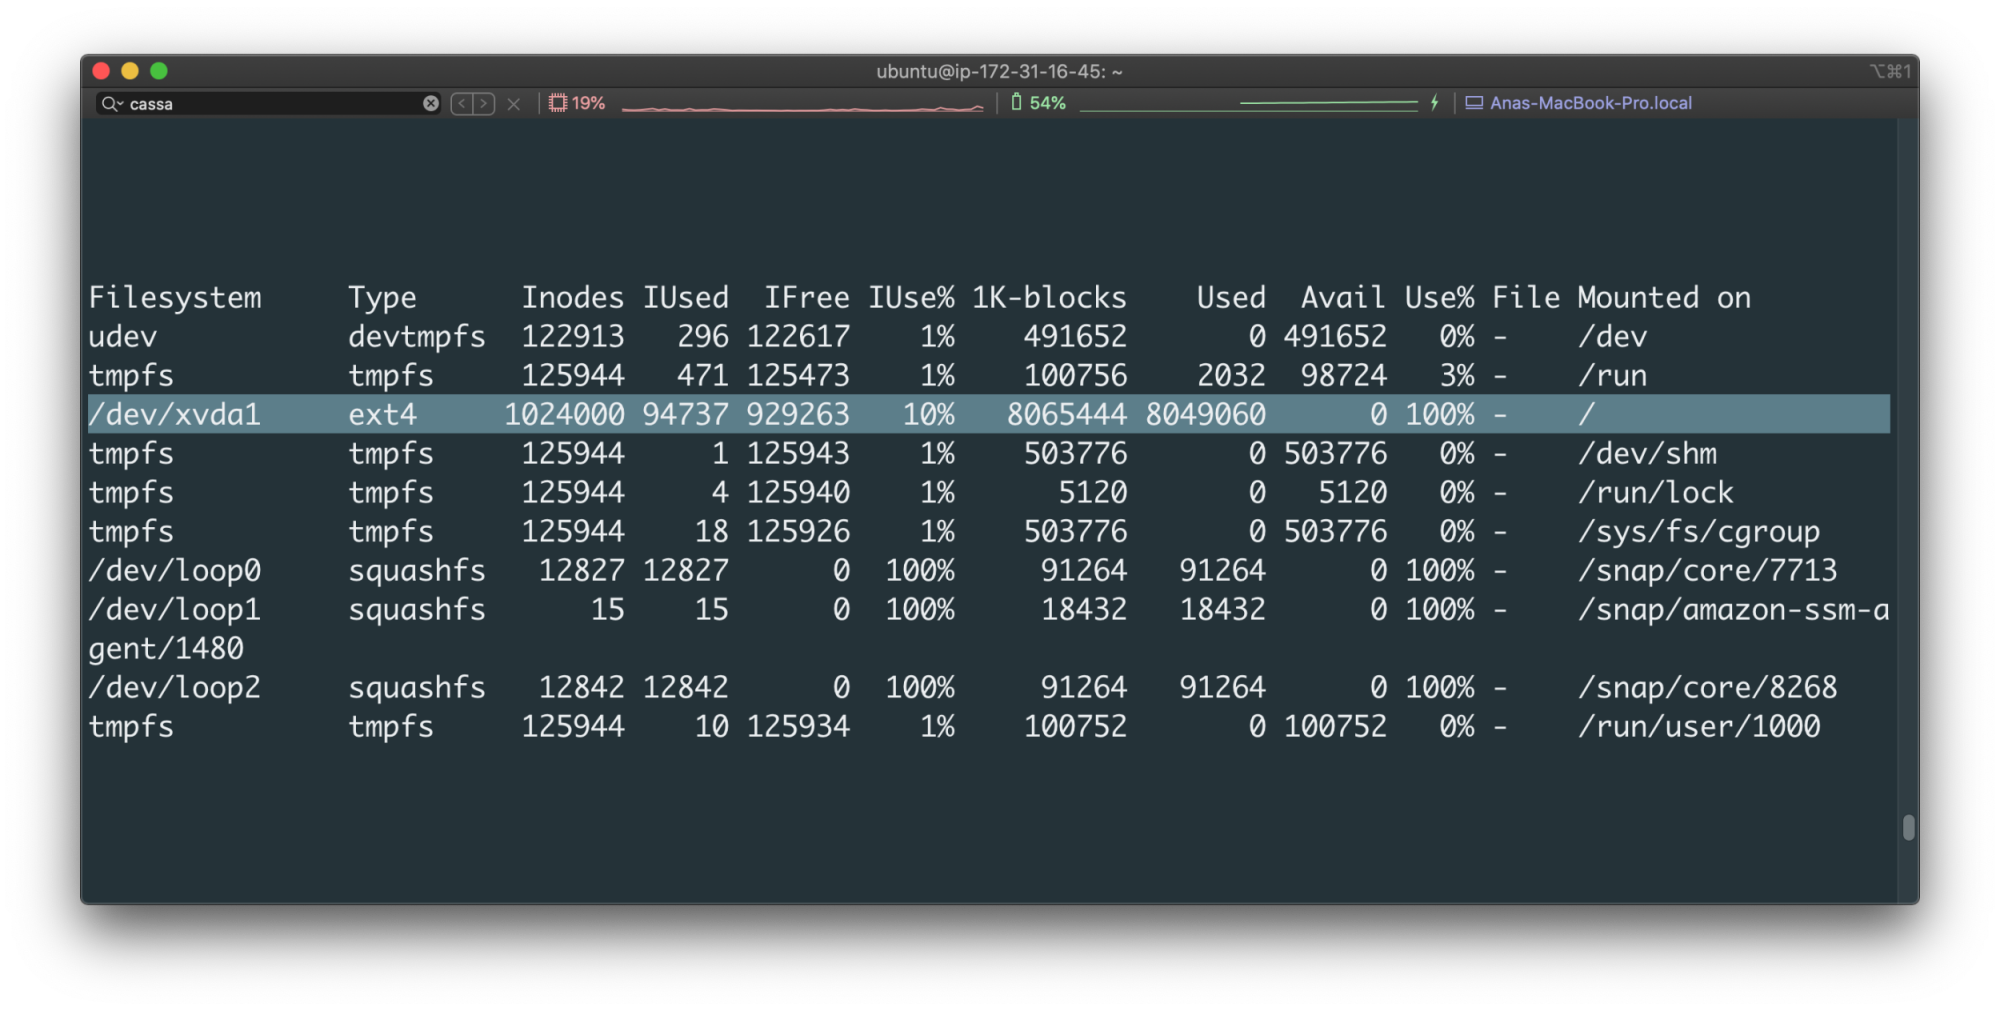Click the 2032 Used value for /run

(x=1231, y=376)
